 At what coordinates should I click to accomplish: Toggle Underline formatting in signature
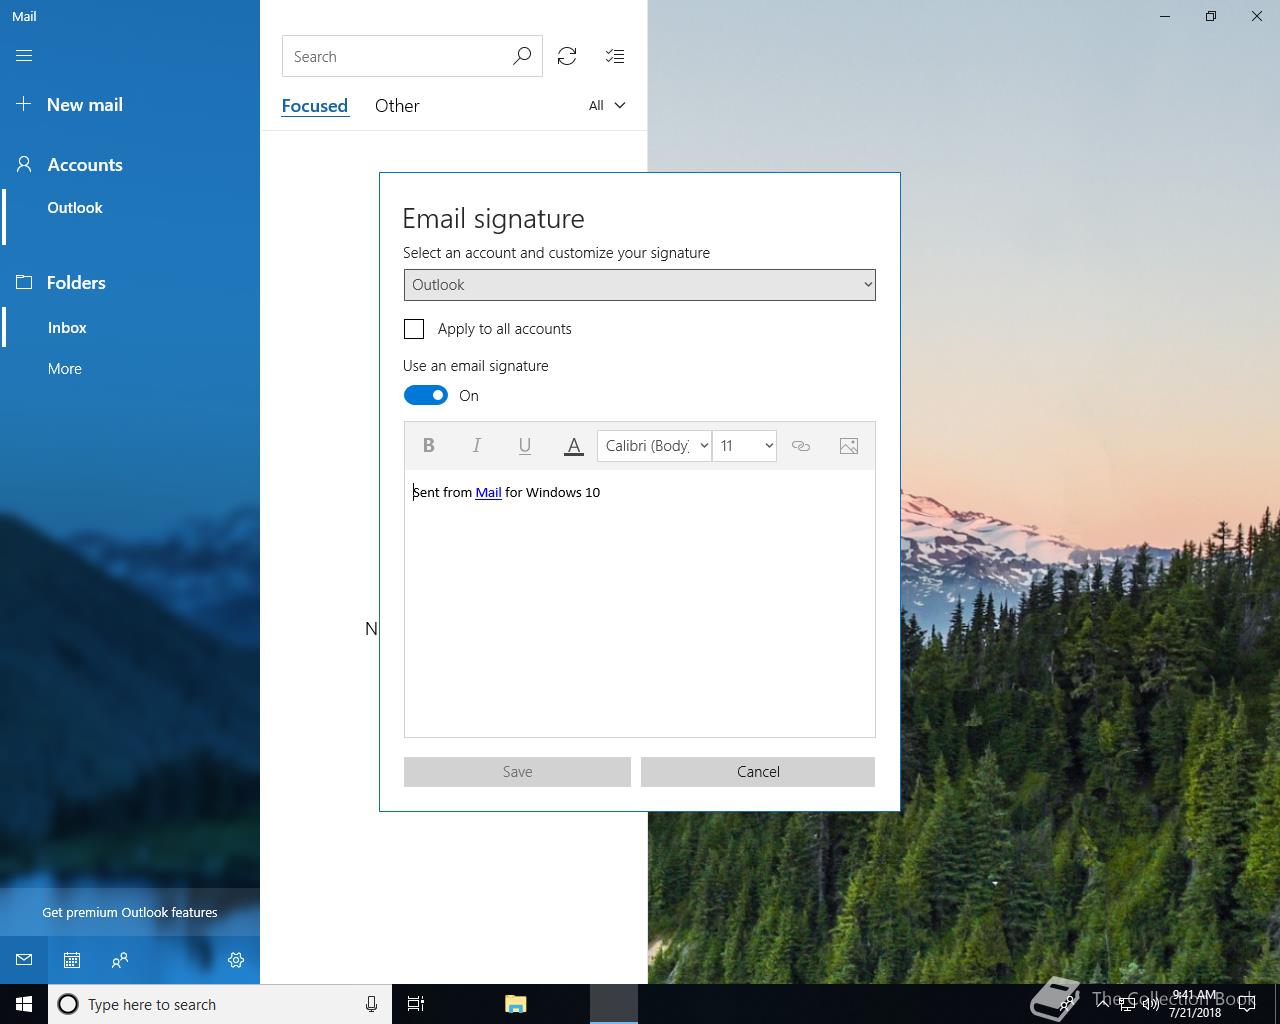click(525, 446)
